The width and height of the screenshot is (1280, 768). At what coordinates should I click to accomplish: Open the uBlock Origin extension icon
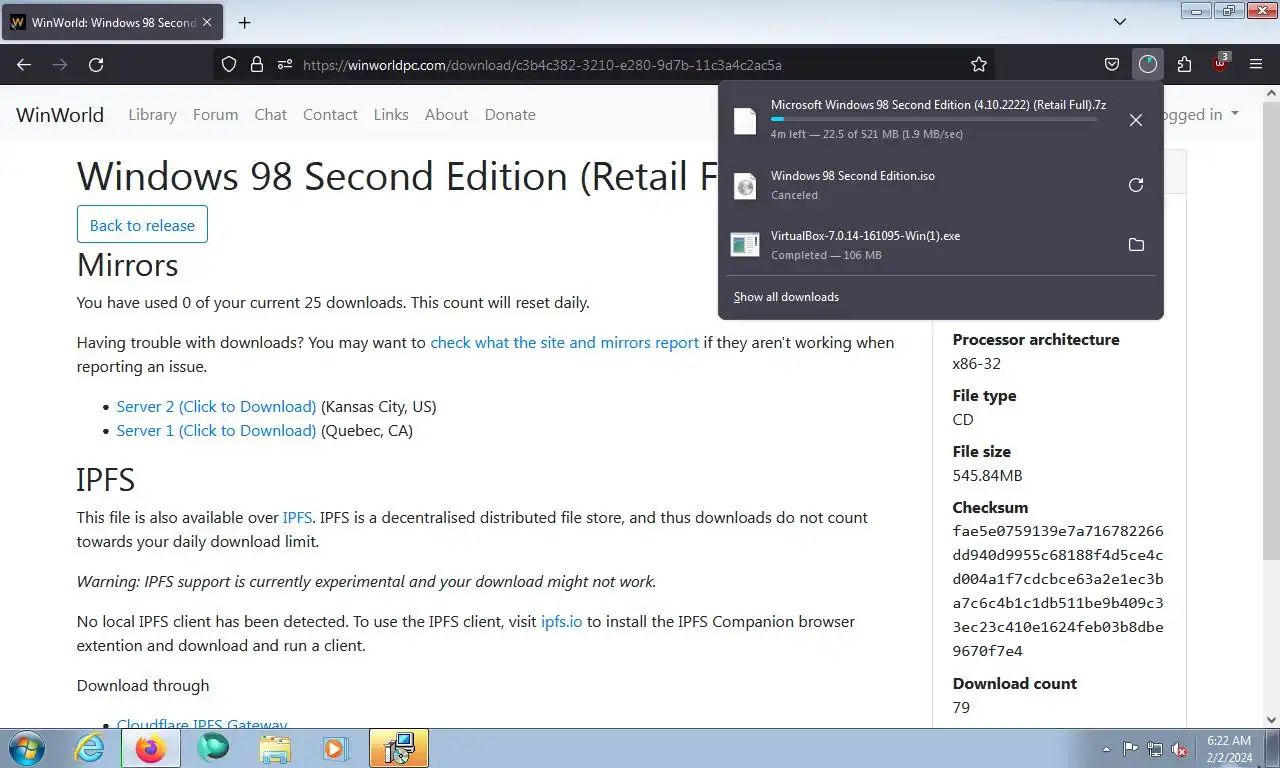1220,65
